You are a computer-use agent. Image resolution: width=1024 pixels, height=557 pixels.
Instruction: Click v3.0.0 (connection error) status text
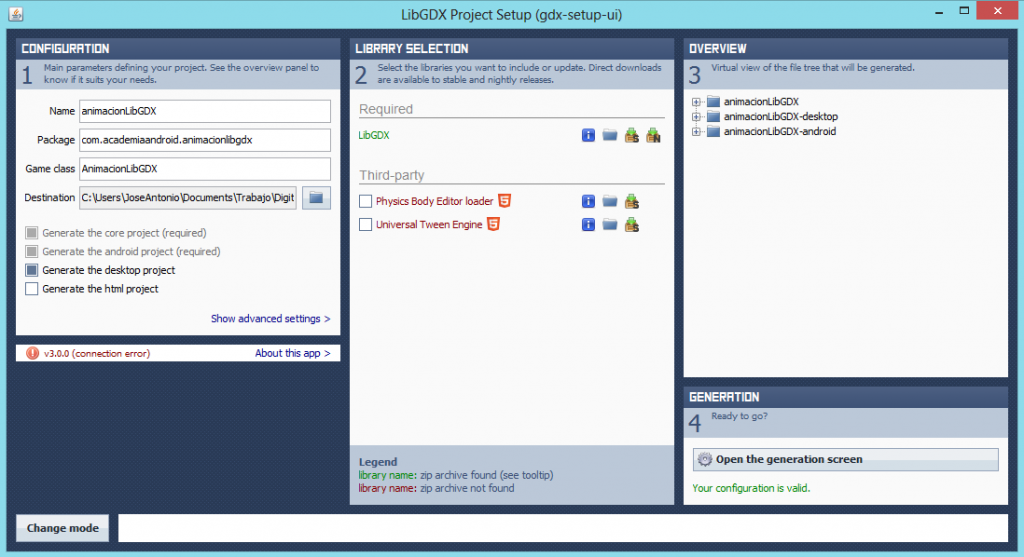(97, 353)
